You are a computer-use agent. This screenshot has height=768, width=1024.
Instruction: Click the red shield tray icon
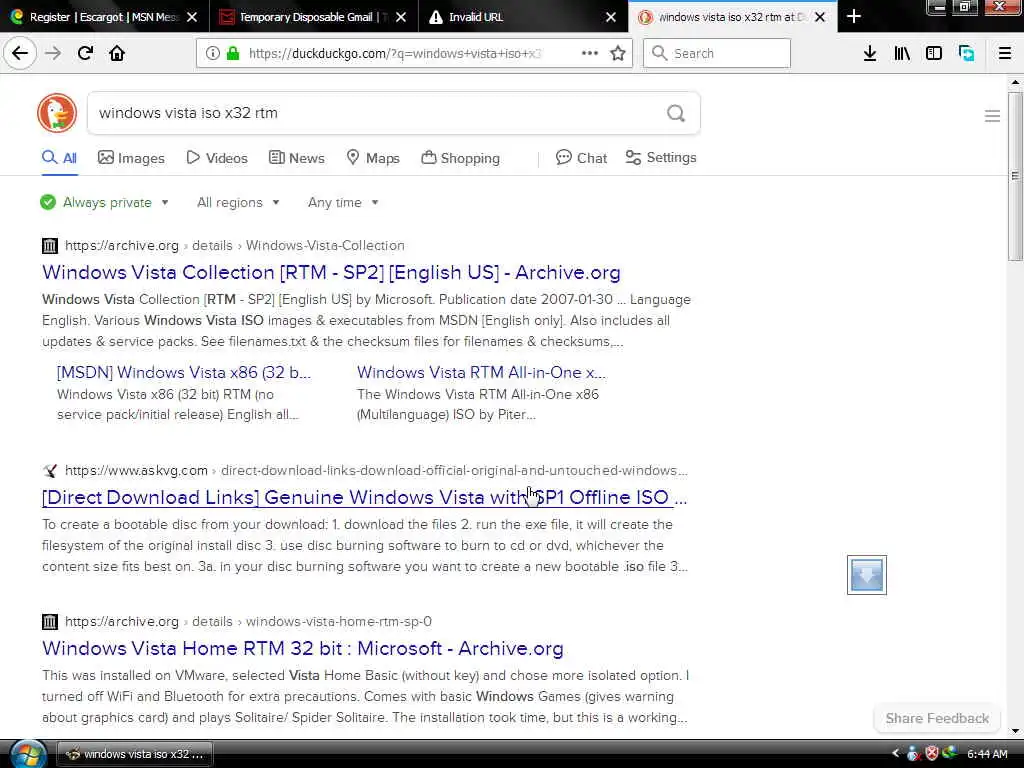click(x=932, y=754)
